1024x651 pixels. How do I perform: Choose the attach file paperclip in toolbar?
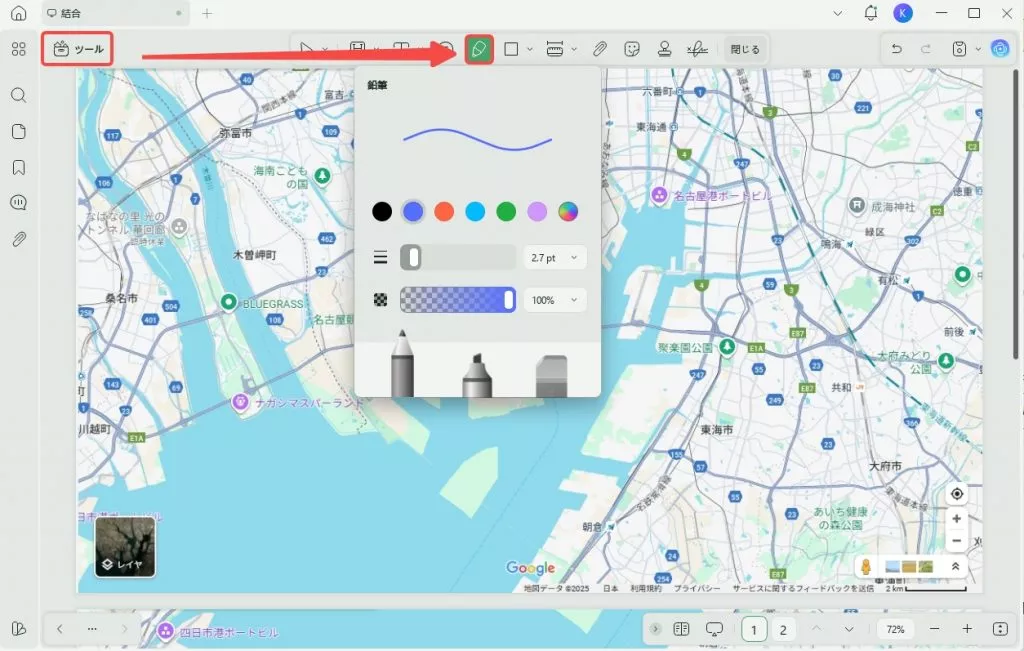pyautogui.click(x=600, y=49)
